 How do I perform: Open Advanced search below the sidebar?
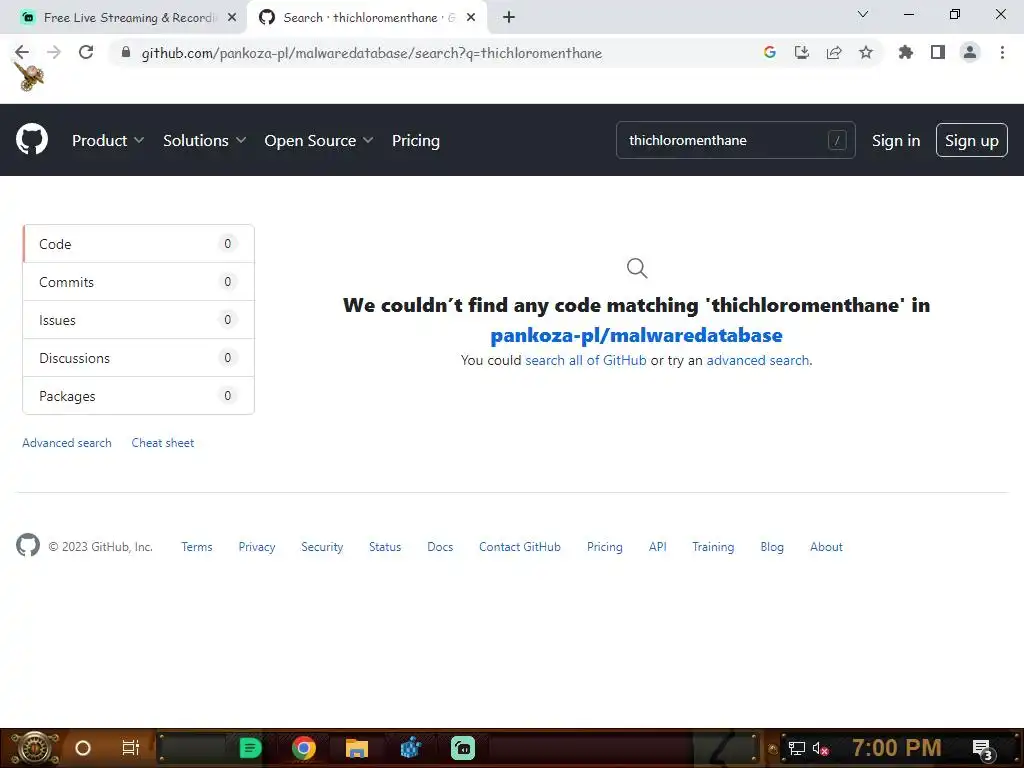coord(67,443)
